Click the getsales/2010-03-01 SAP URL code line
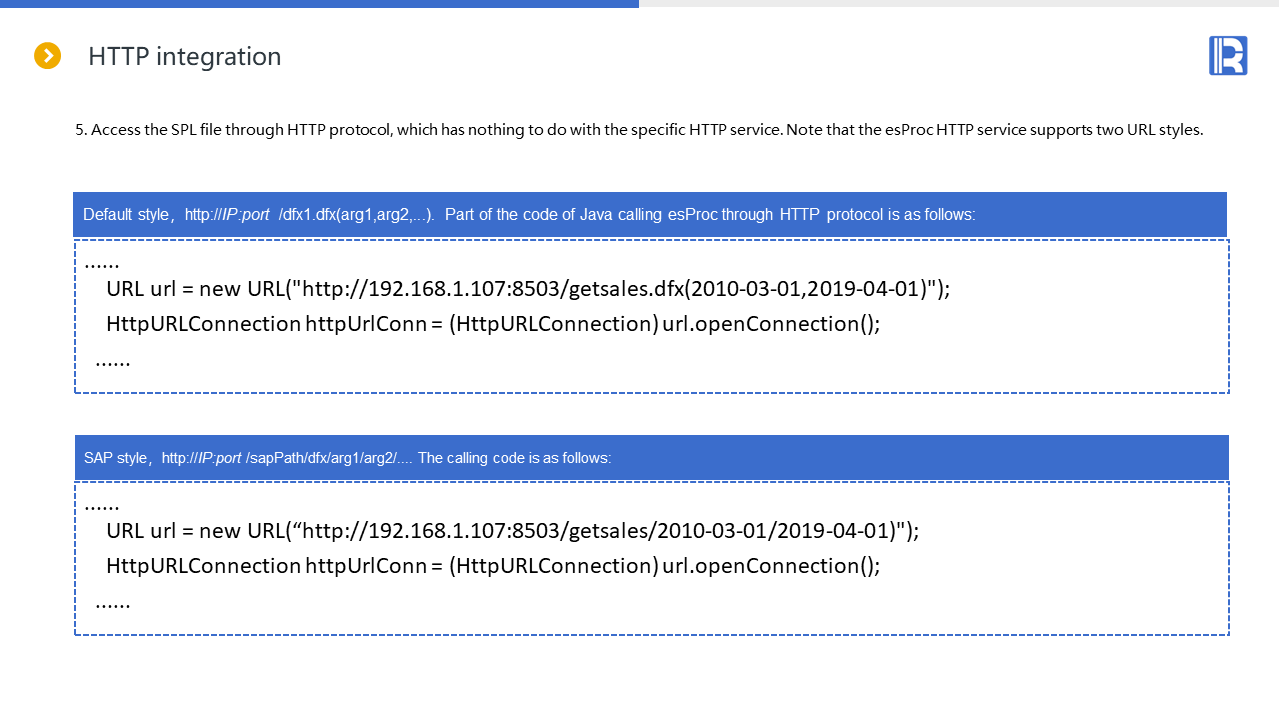This screenshot has width=1279, height=720. pyautogui.click(x=512, y=531)
